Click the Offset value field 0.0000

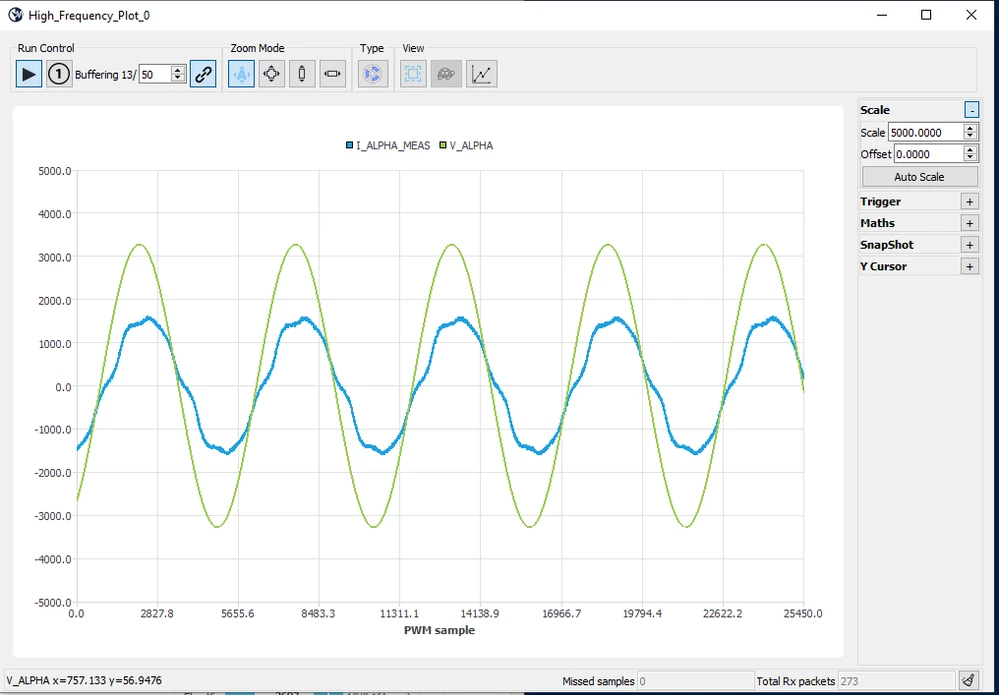click(929, 154)
